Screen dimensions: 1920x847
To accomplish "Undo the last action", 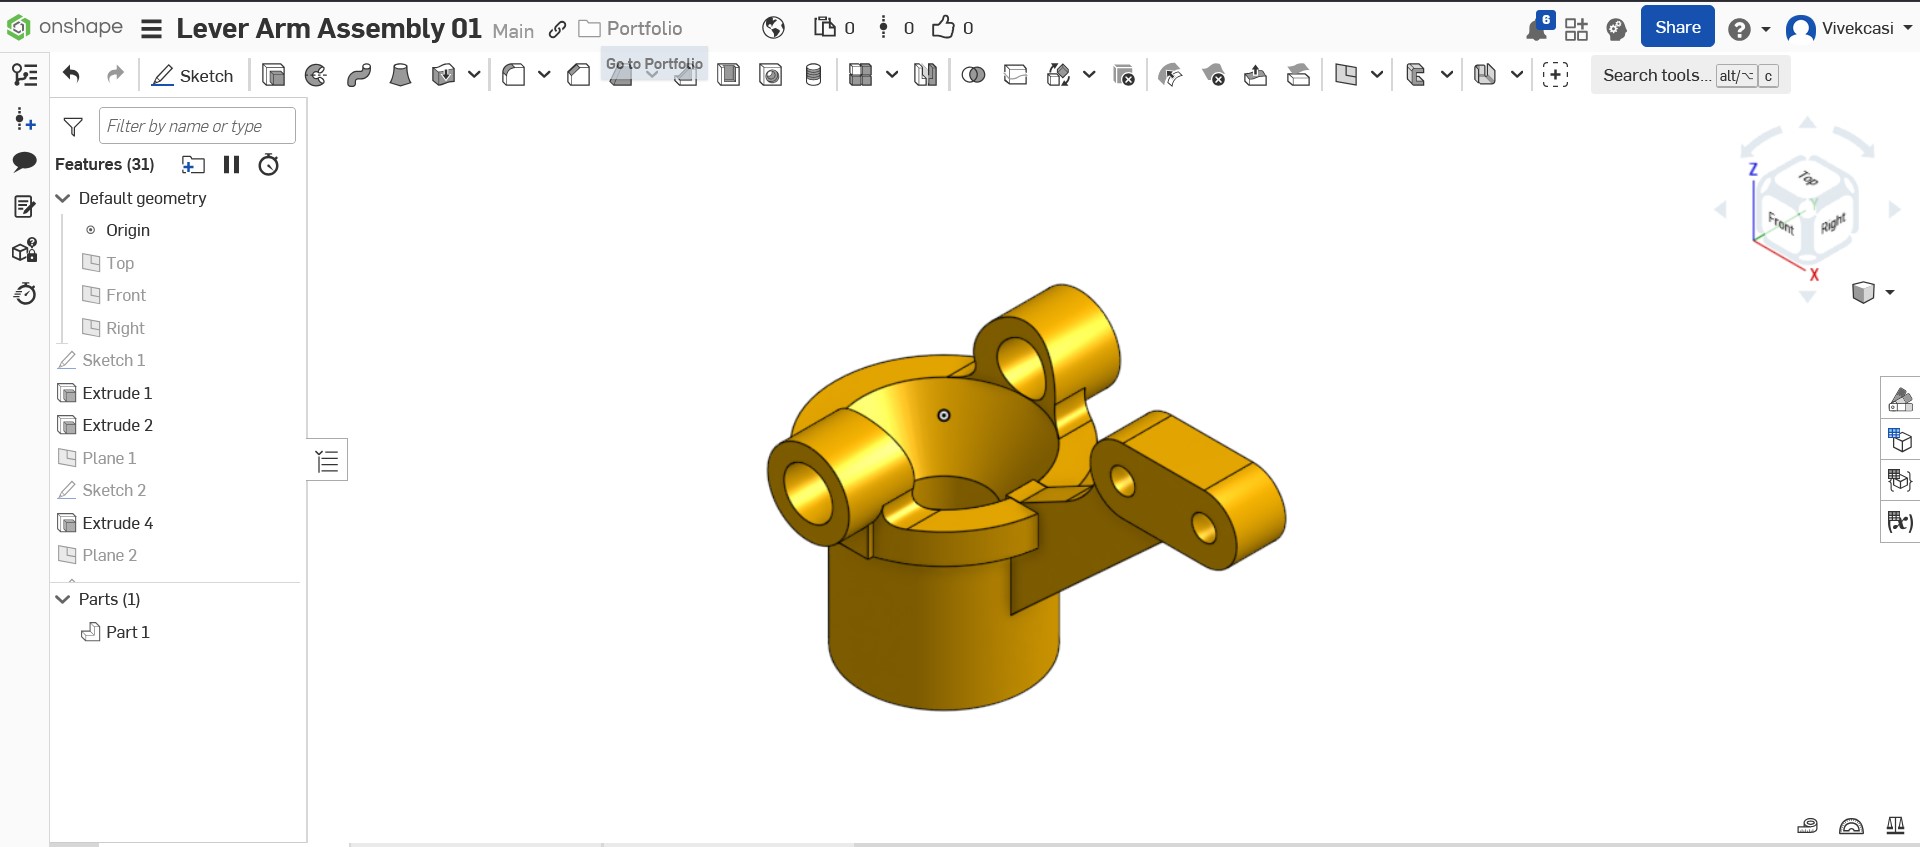I will point(71,74).
